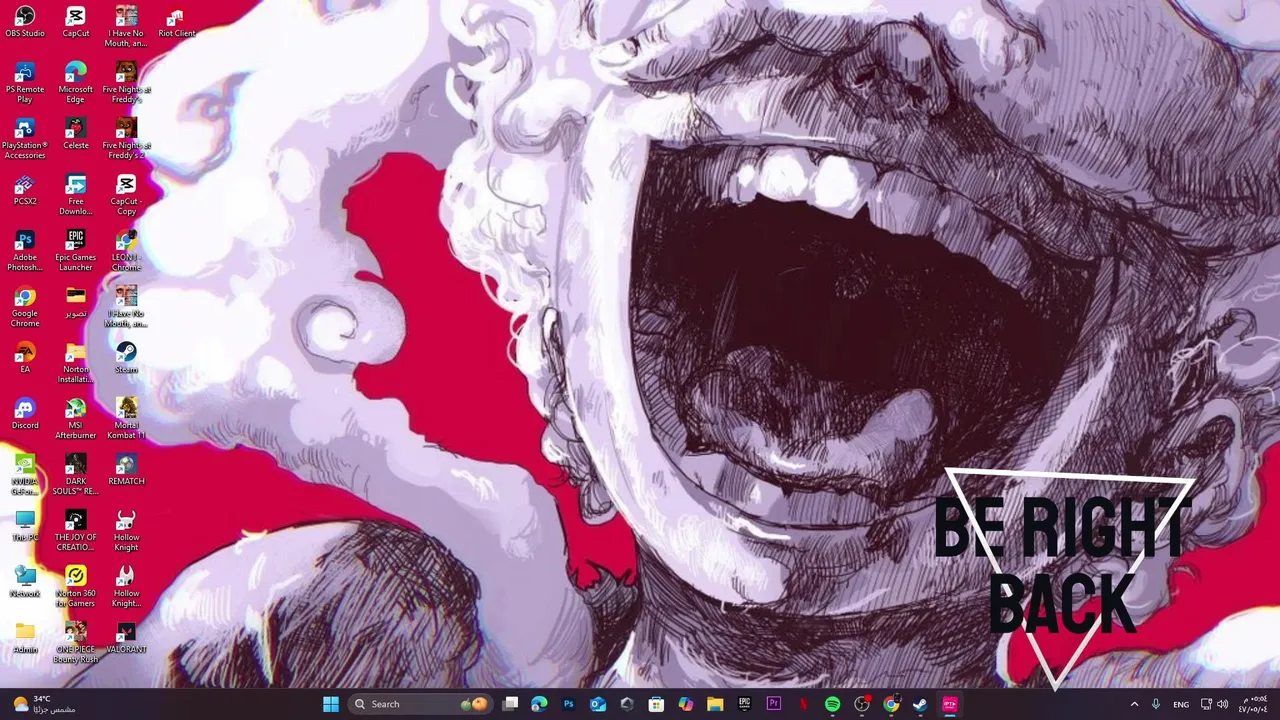1280x720 pixels.
Task: Launch the REMATCH game shortcut
Action: click(126, 470)
